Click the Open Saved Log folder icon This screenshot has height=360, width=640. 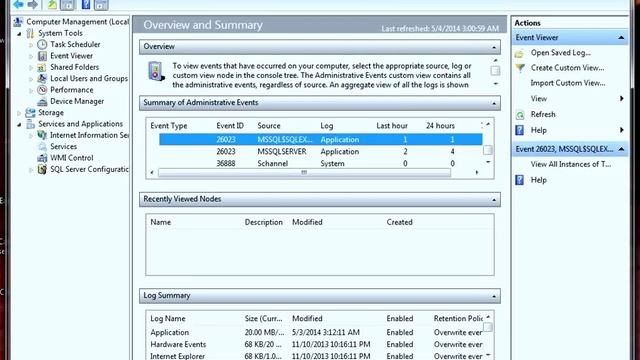tap(519, 53)
